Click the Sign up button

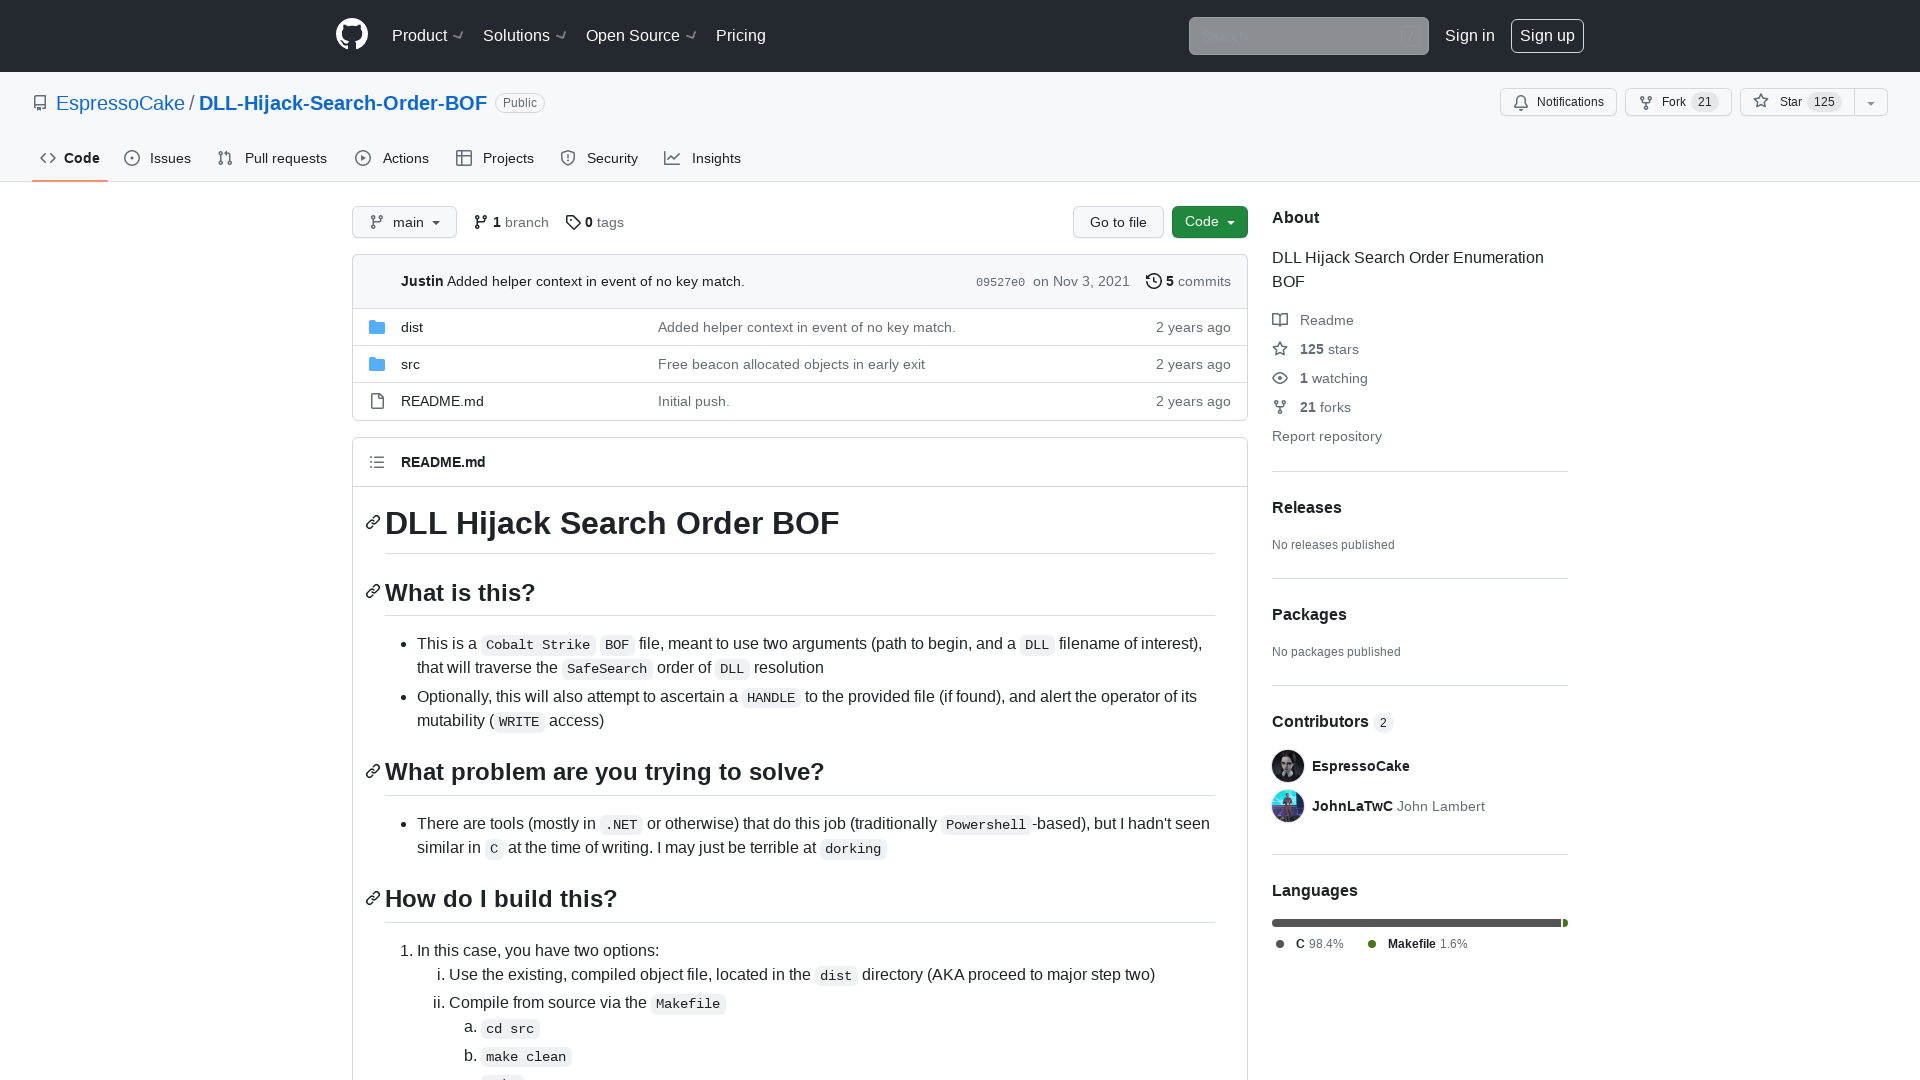pos(1547,35)
